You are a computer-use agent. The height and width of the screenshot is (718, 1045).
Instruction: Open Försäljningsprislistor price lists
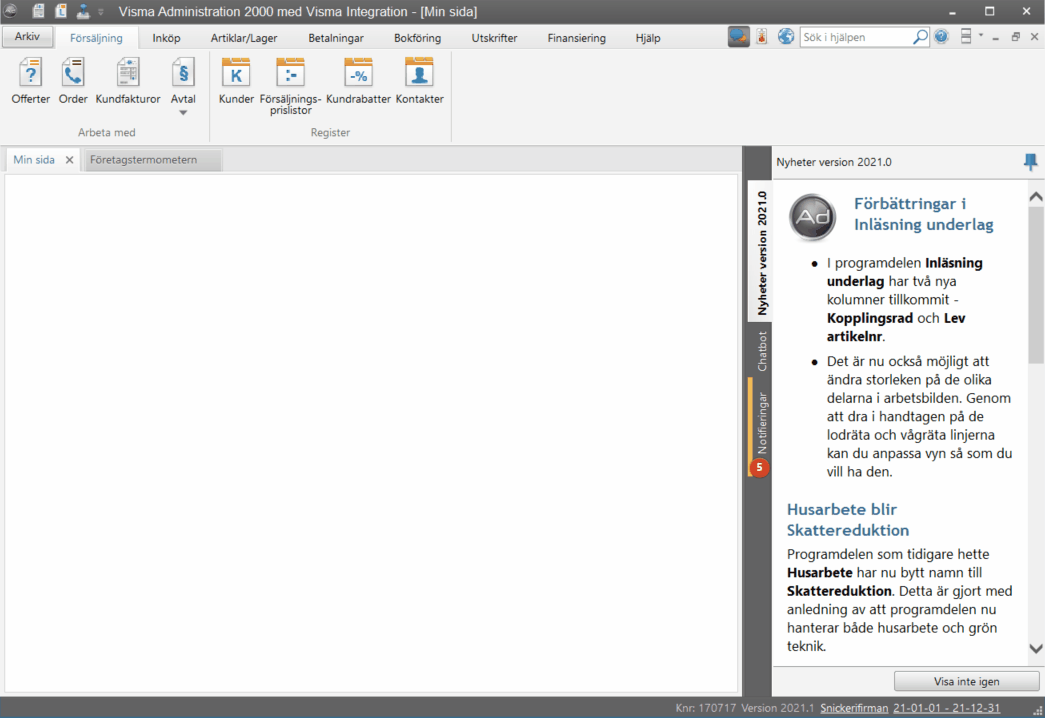291,86
